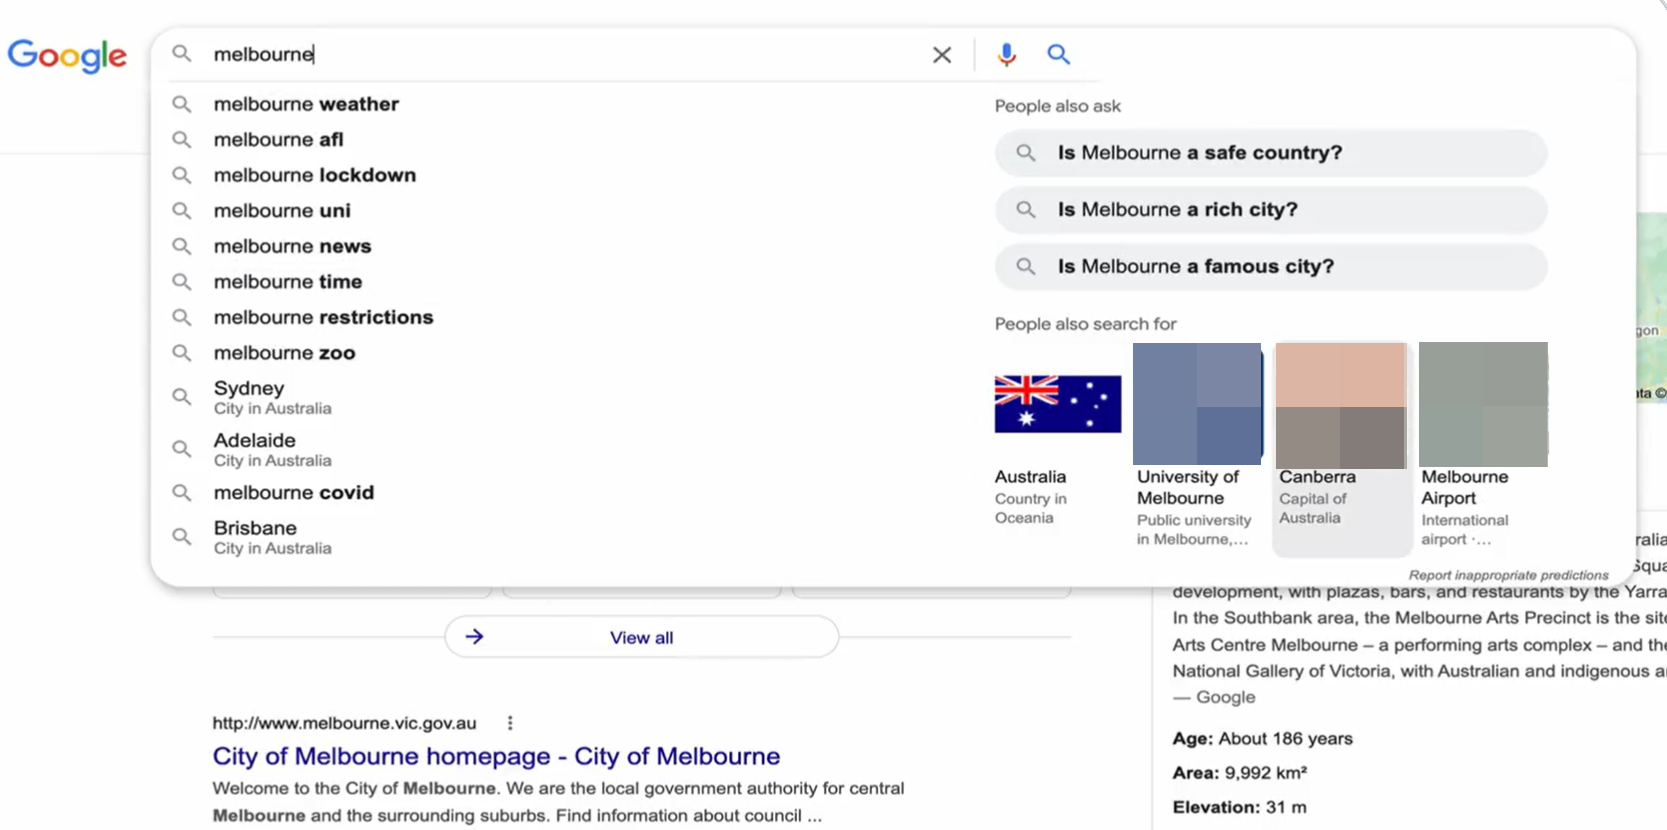Click magnifier icon in 'safe country' question

1026,153
